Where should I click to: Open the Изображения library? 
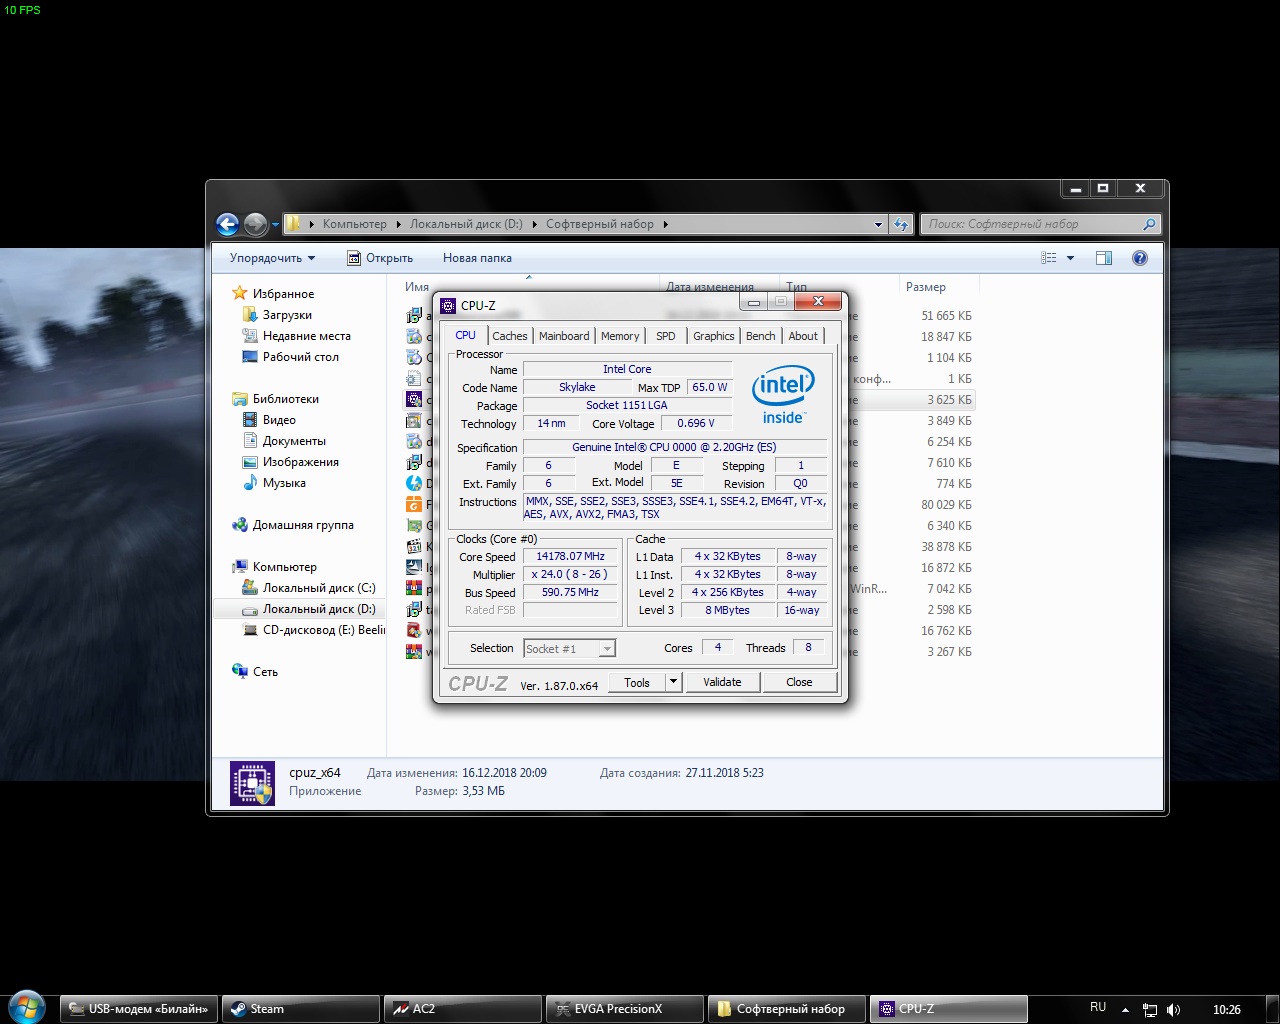pyautogui.click(x=300, y=462)
